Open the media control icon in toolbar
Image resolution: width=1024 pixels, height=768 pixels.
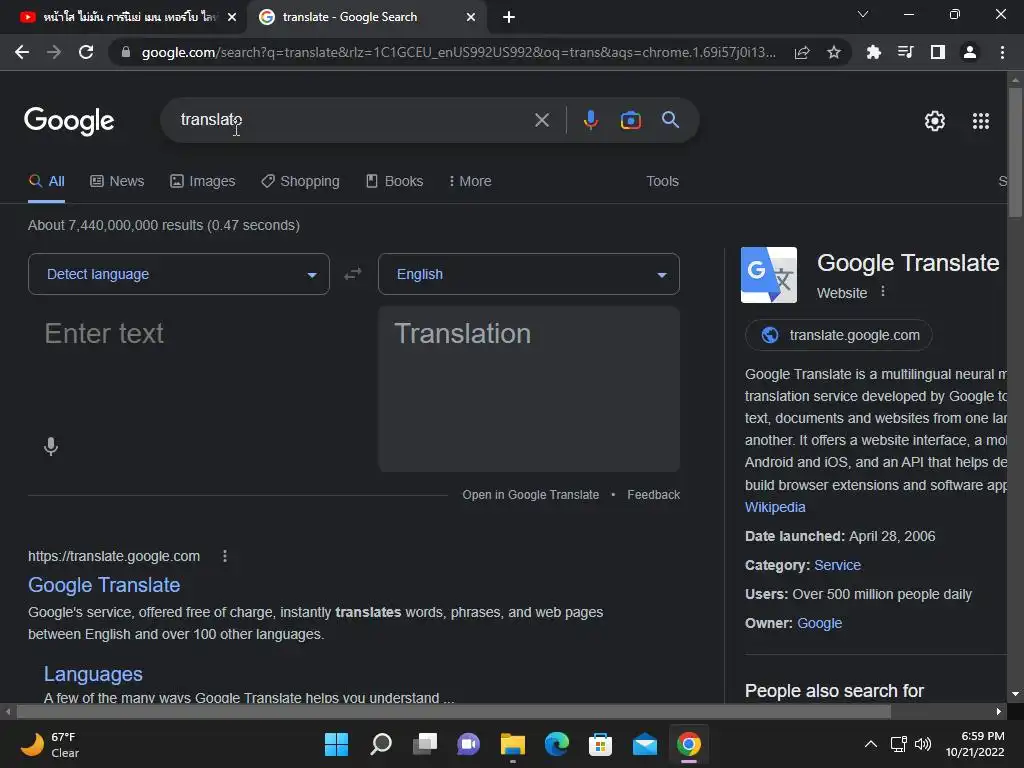pos(905,52)
